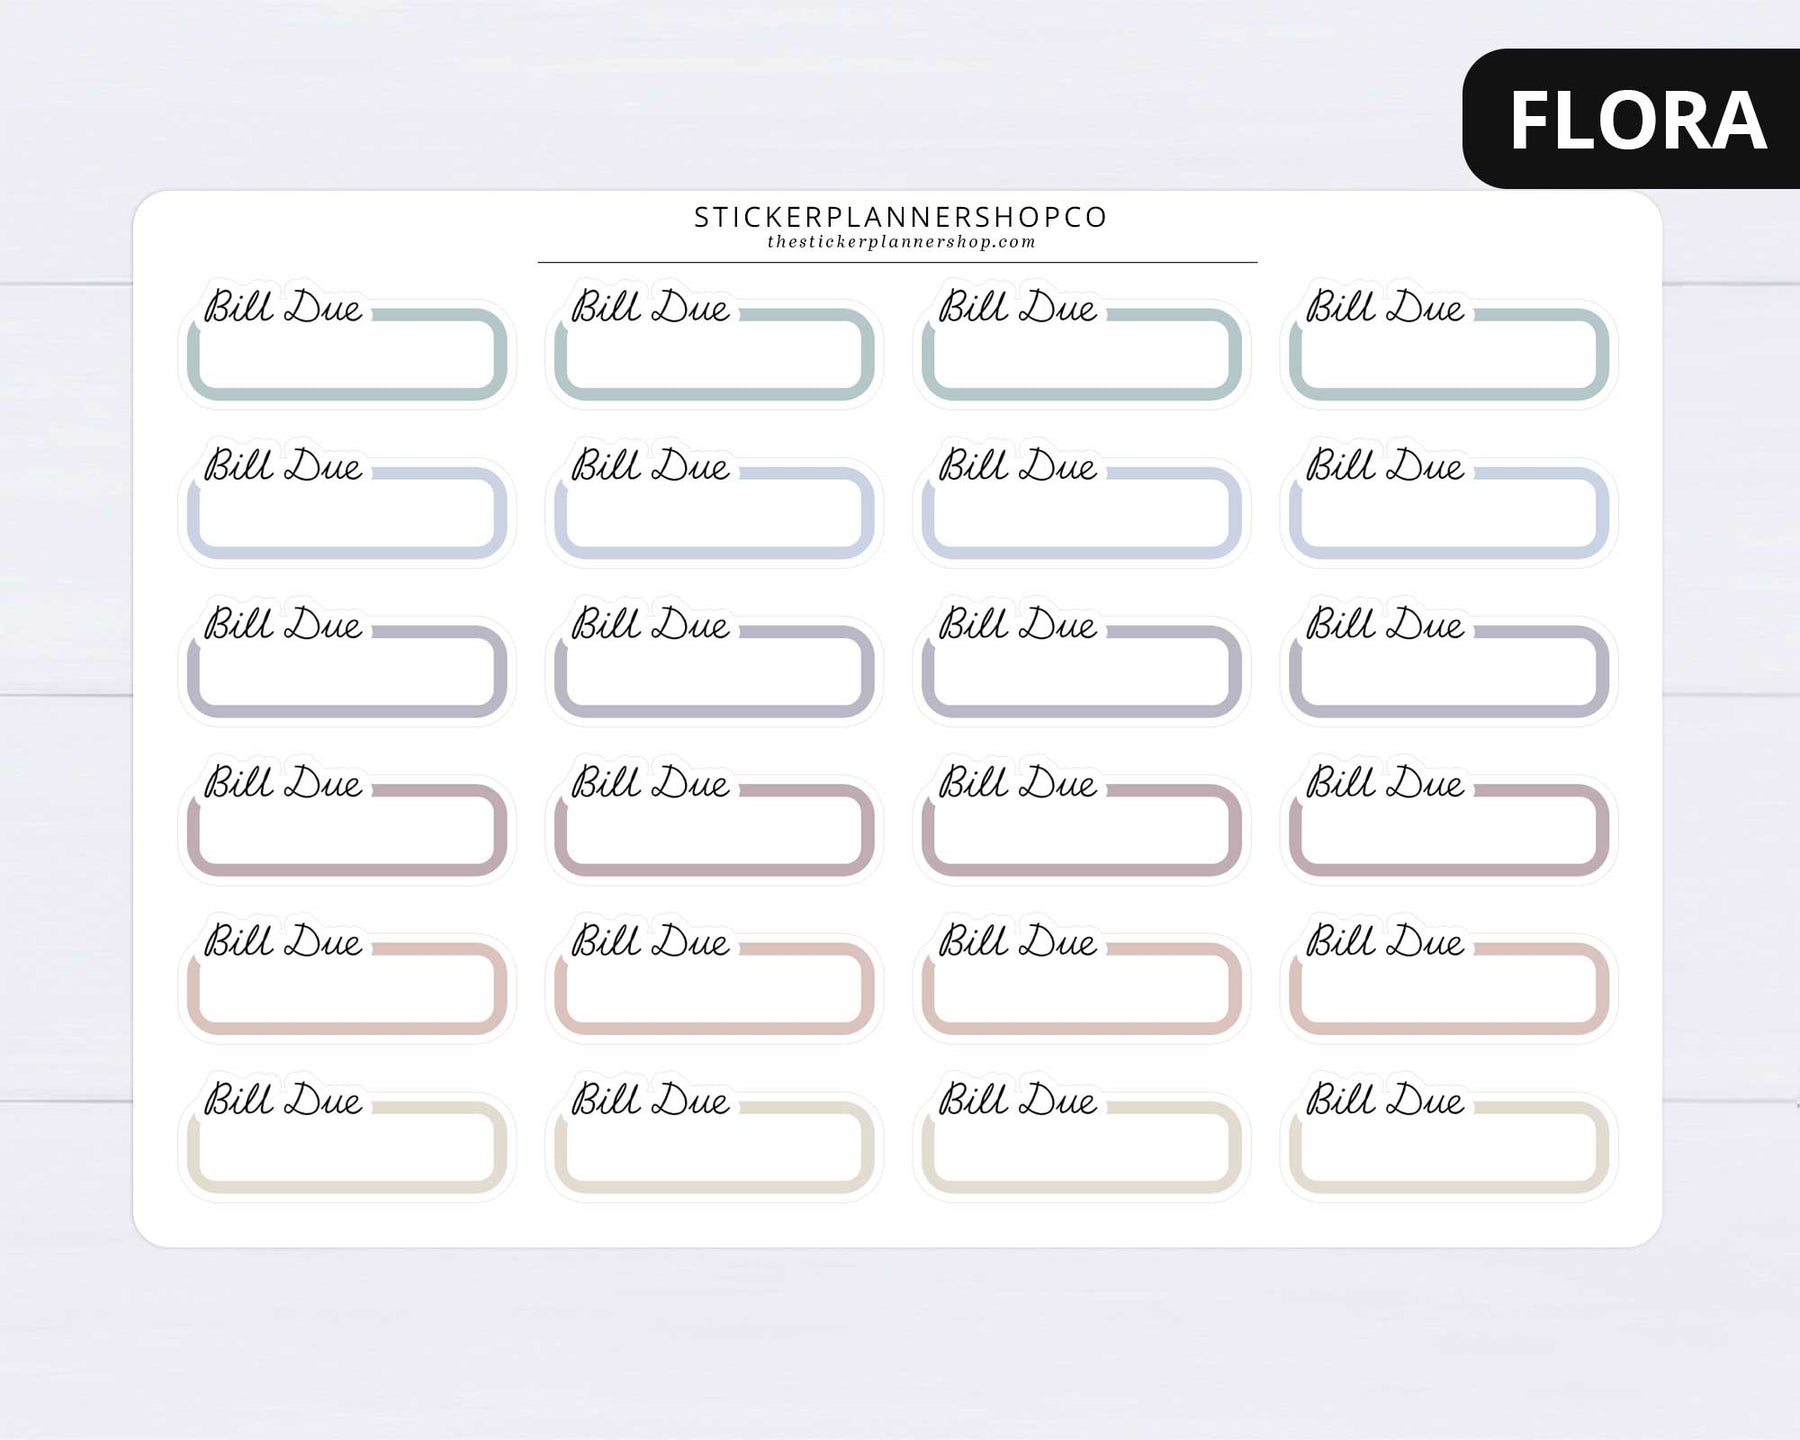
Task: Click second mauve Bill Due sticker
Action: [714, 818]
